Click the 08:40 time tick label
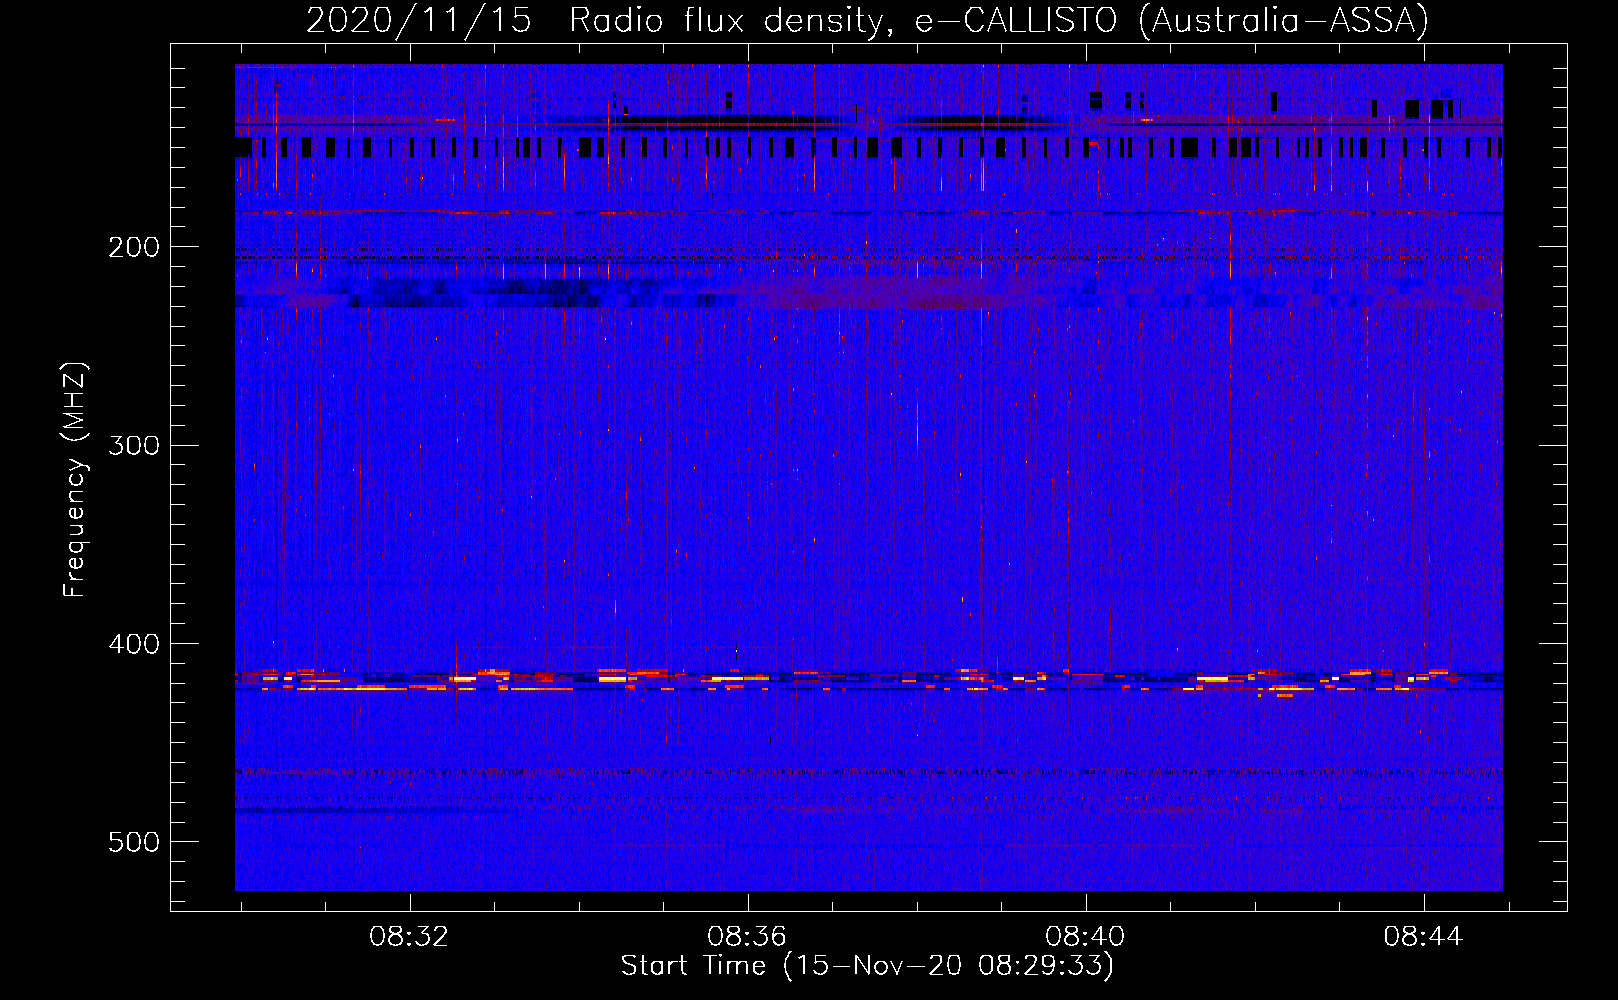 click(x=1085, y=937)
